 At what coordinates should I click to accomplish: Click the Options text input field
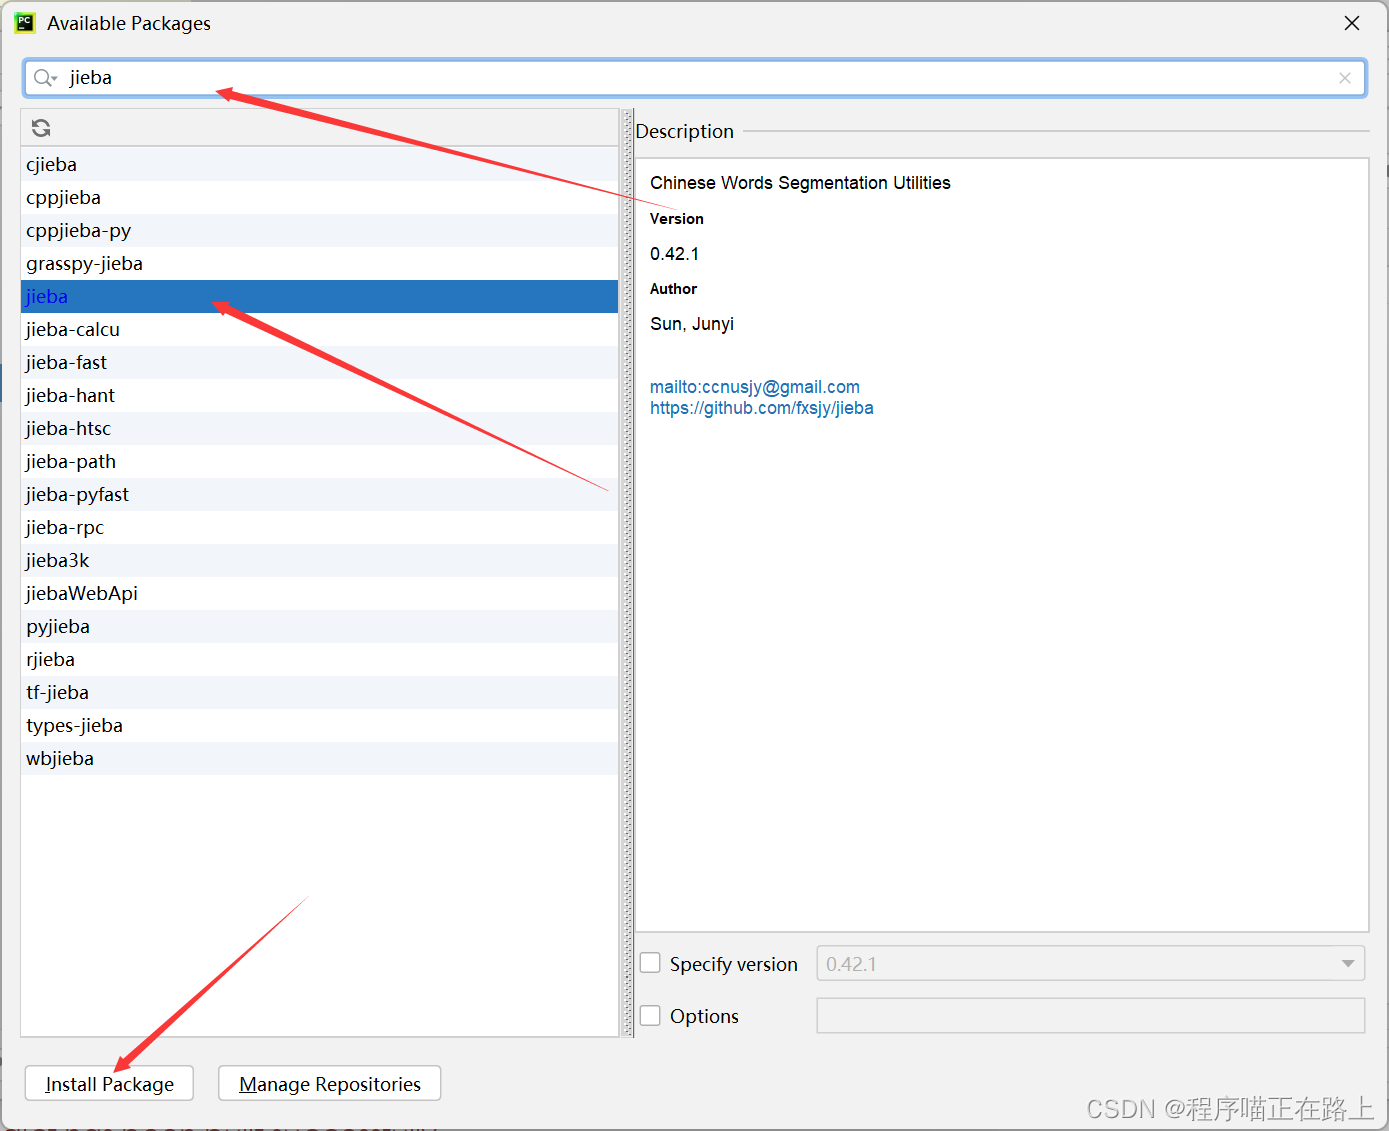pos(1090,1015)
